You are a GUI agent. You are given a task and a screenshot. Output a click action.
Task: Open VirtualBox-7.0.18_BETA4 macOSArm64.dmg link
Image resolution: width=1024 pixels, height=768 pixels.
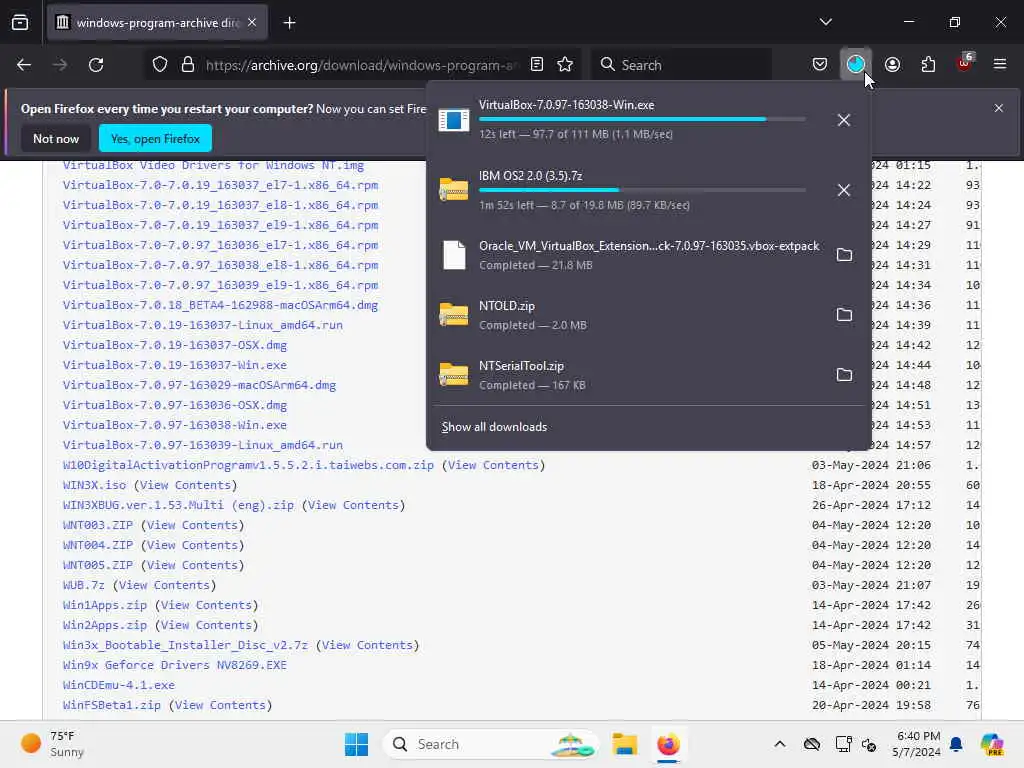[x=220, y=305]
